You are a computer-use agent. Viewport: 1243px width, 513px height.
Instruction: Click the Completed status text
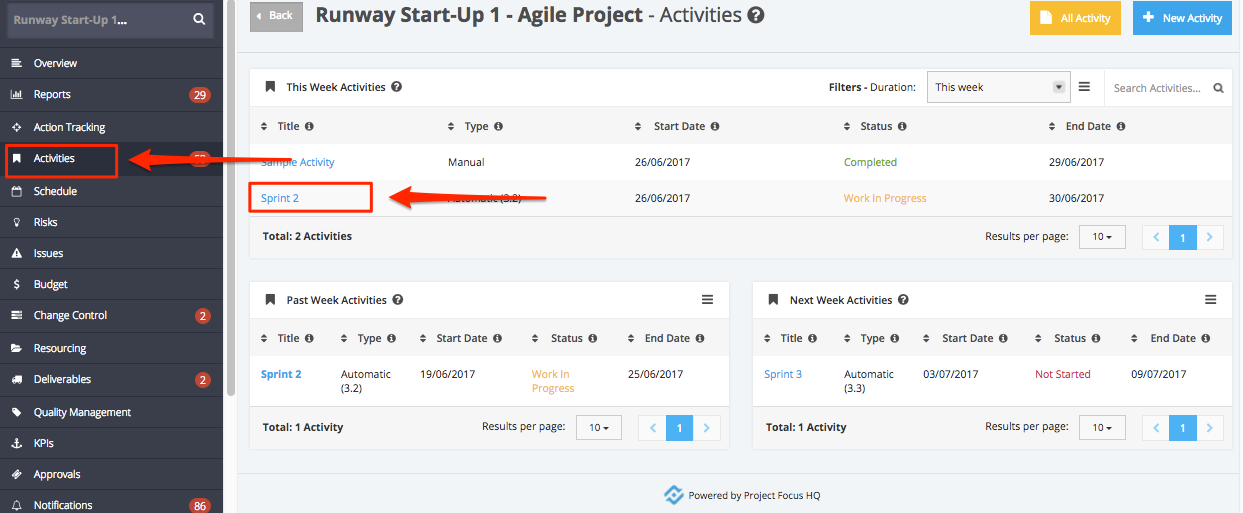click(x=870, y=162)
